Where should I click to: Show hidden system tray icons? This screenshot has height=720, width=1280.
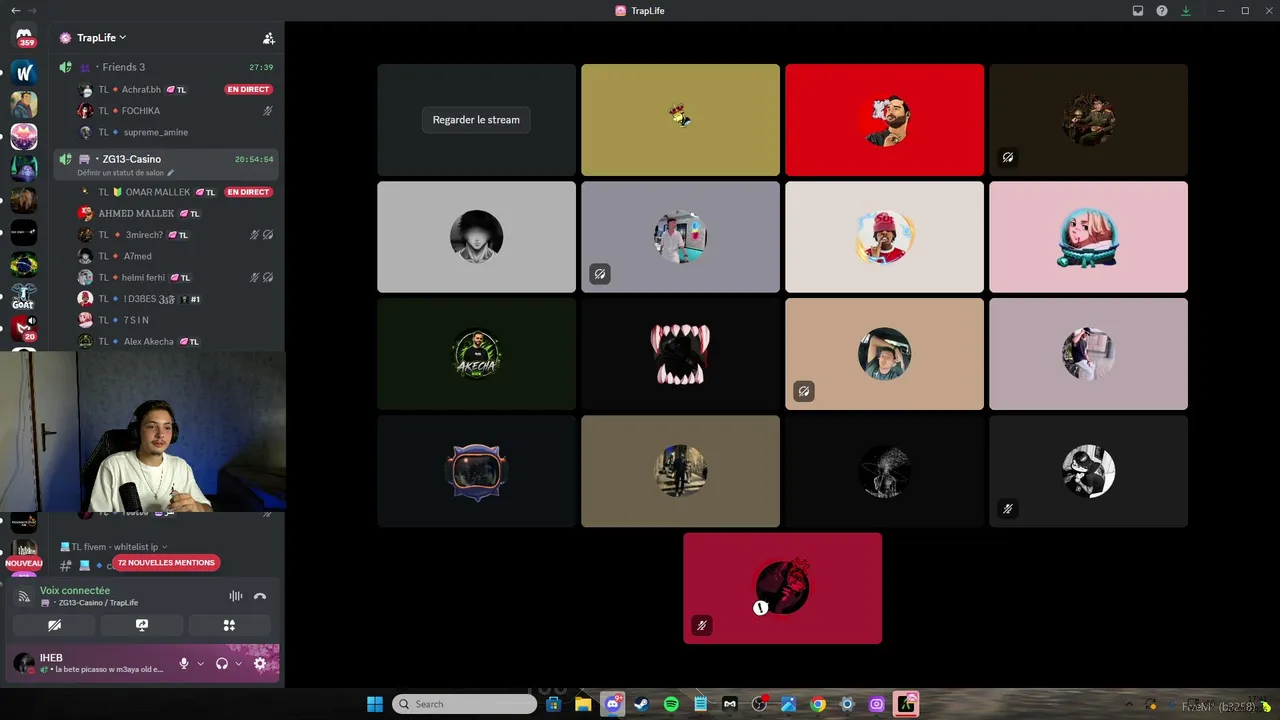pyautogui.click(x=1129, y=704)
